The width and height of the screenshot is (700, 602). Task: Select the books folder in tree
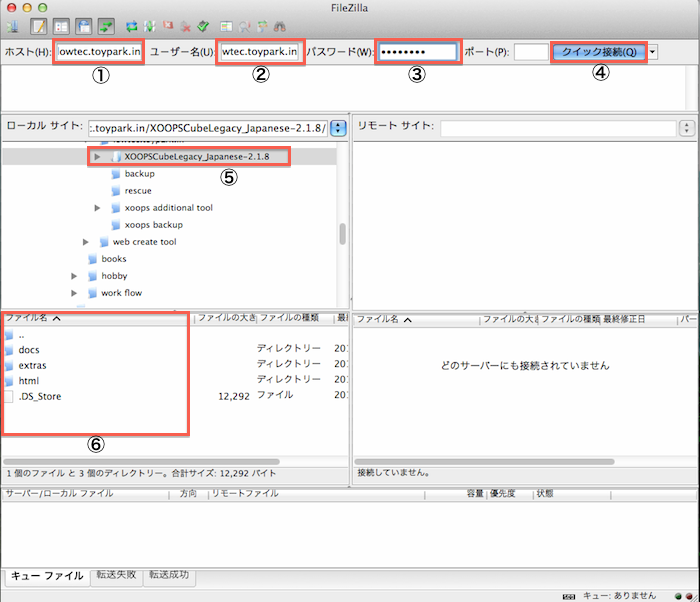[x=114, y=259]
